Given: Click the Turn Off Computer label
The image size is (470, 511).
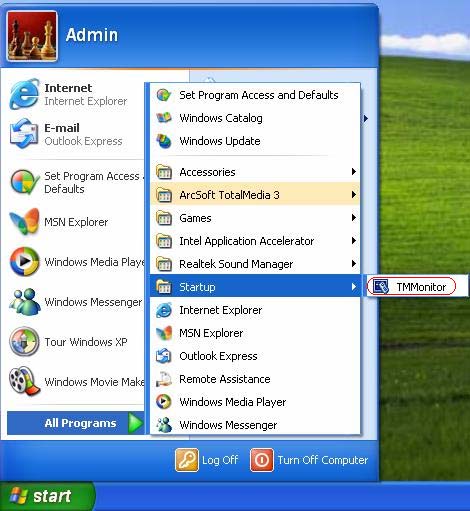Looking at the screenshot, I should coord(323,460).
